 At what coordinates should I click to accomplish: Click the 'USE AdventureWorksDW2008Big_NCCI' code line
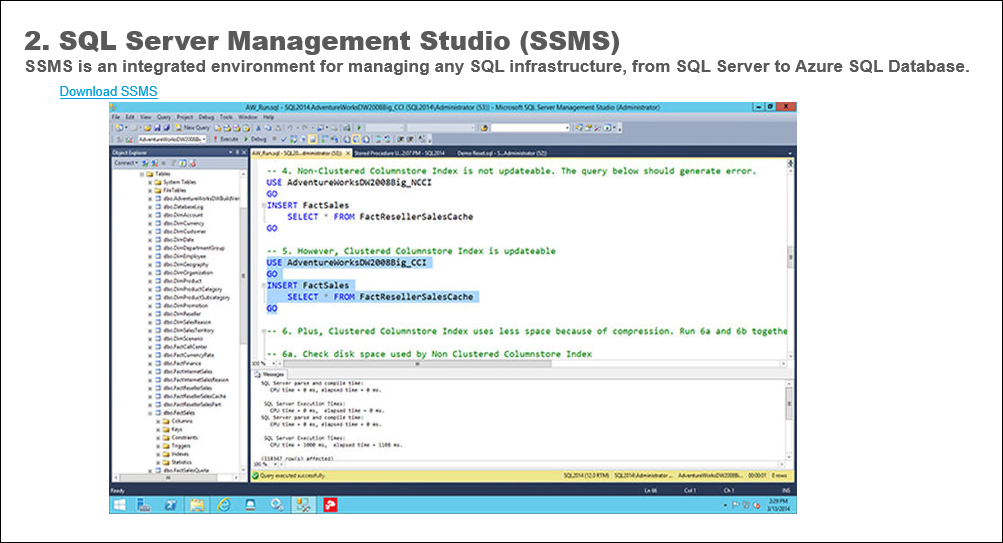click(x=349, y=182)
